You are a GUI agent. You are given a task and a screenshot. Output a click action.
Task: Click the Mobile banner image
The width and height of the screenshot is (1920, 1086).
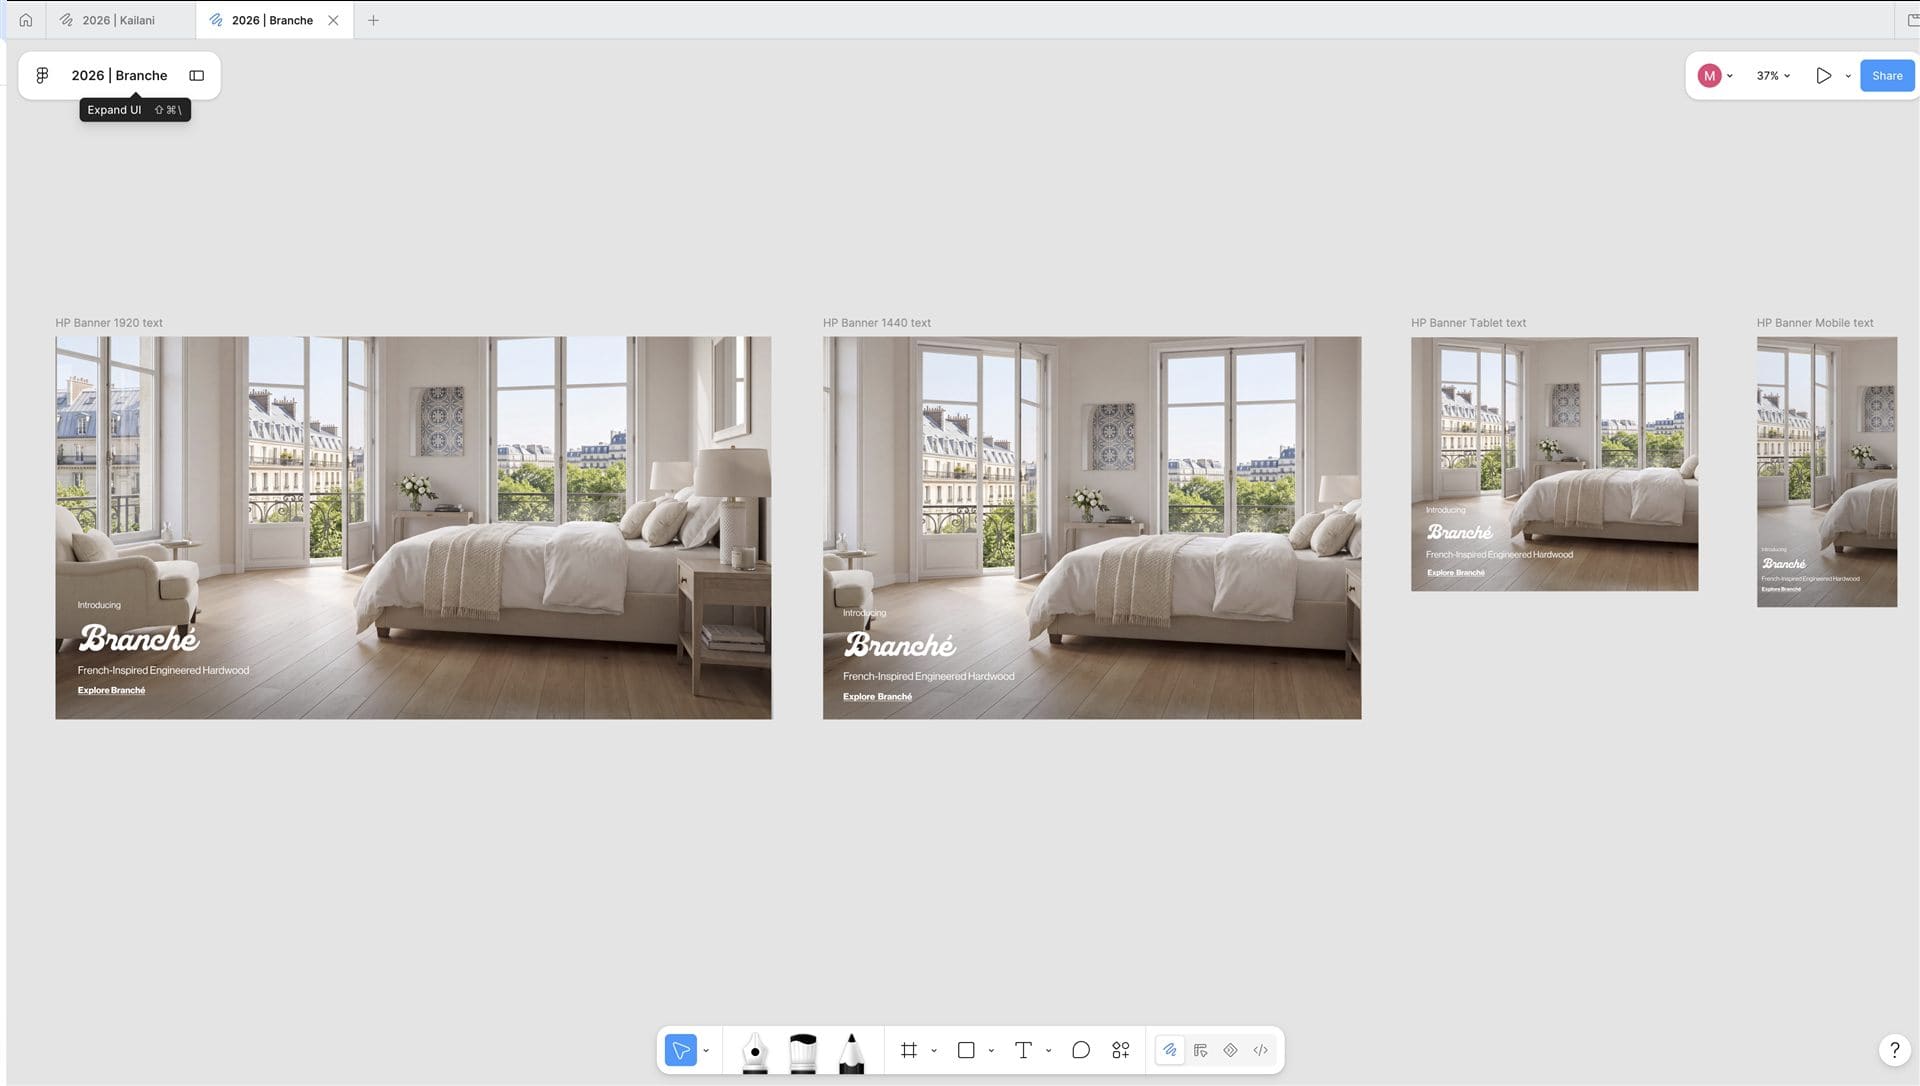coord(1827,472)
